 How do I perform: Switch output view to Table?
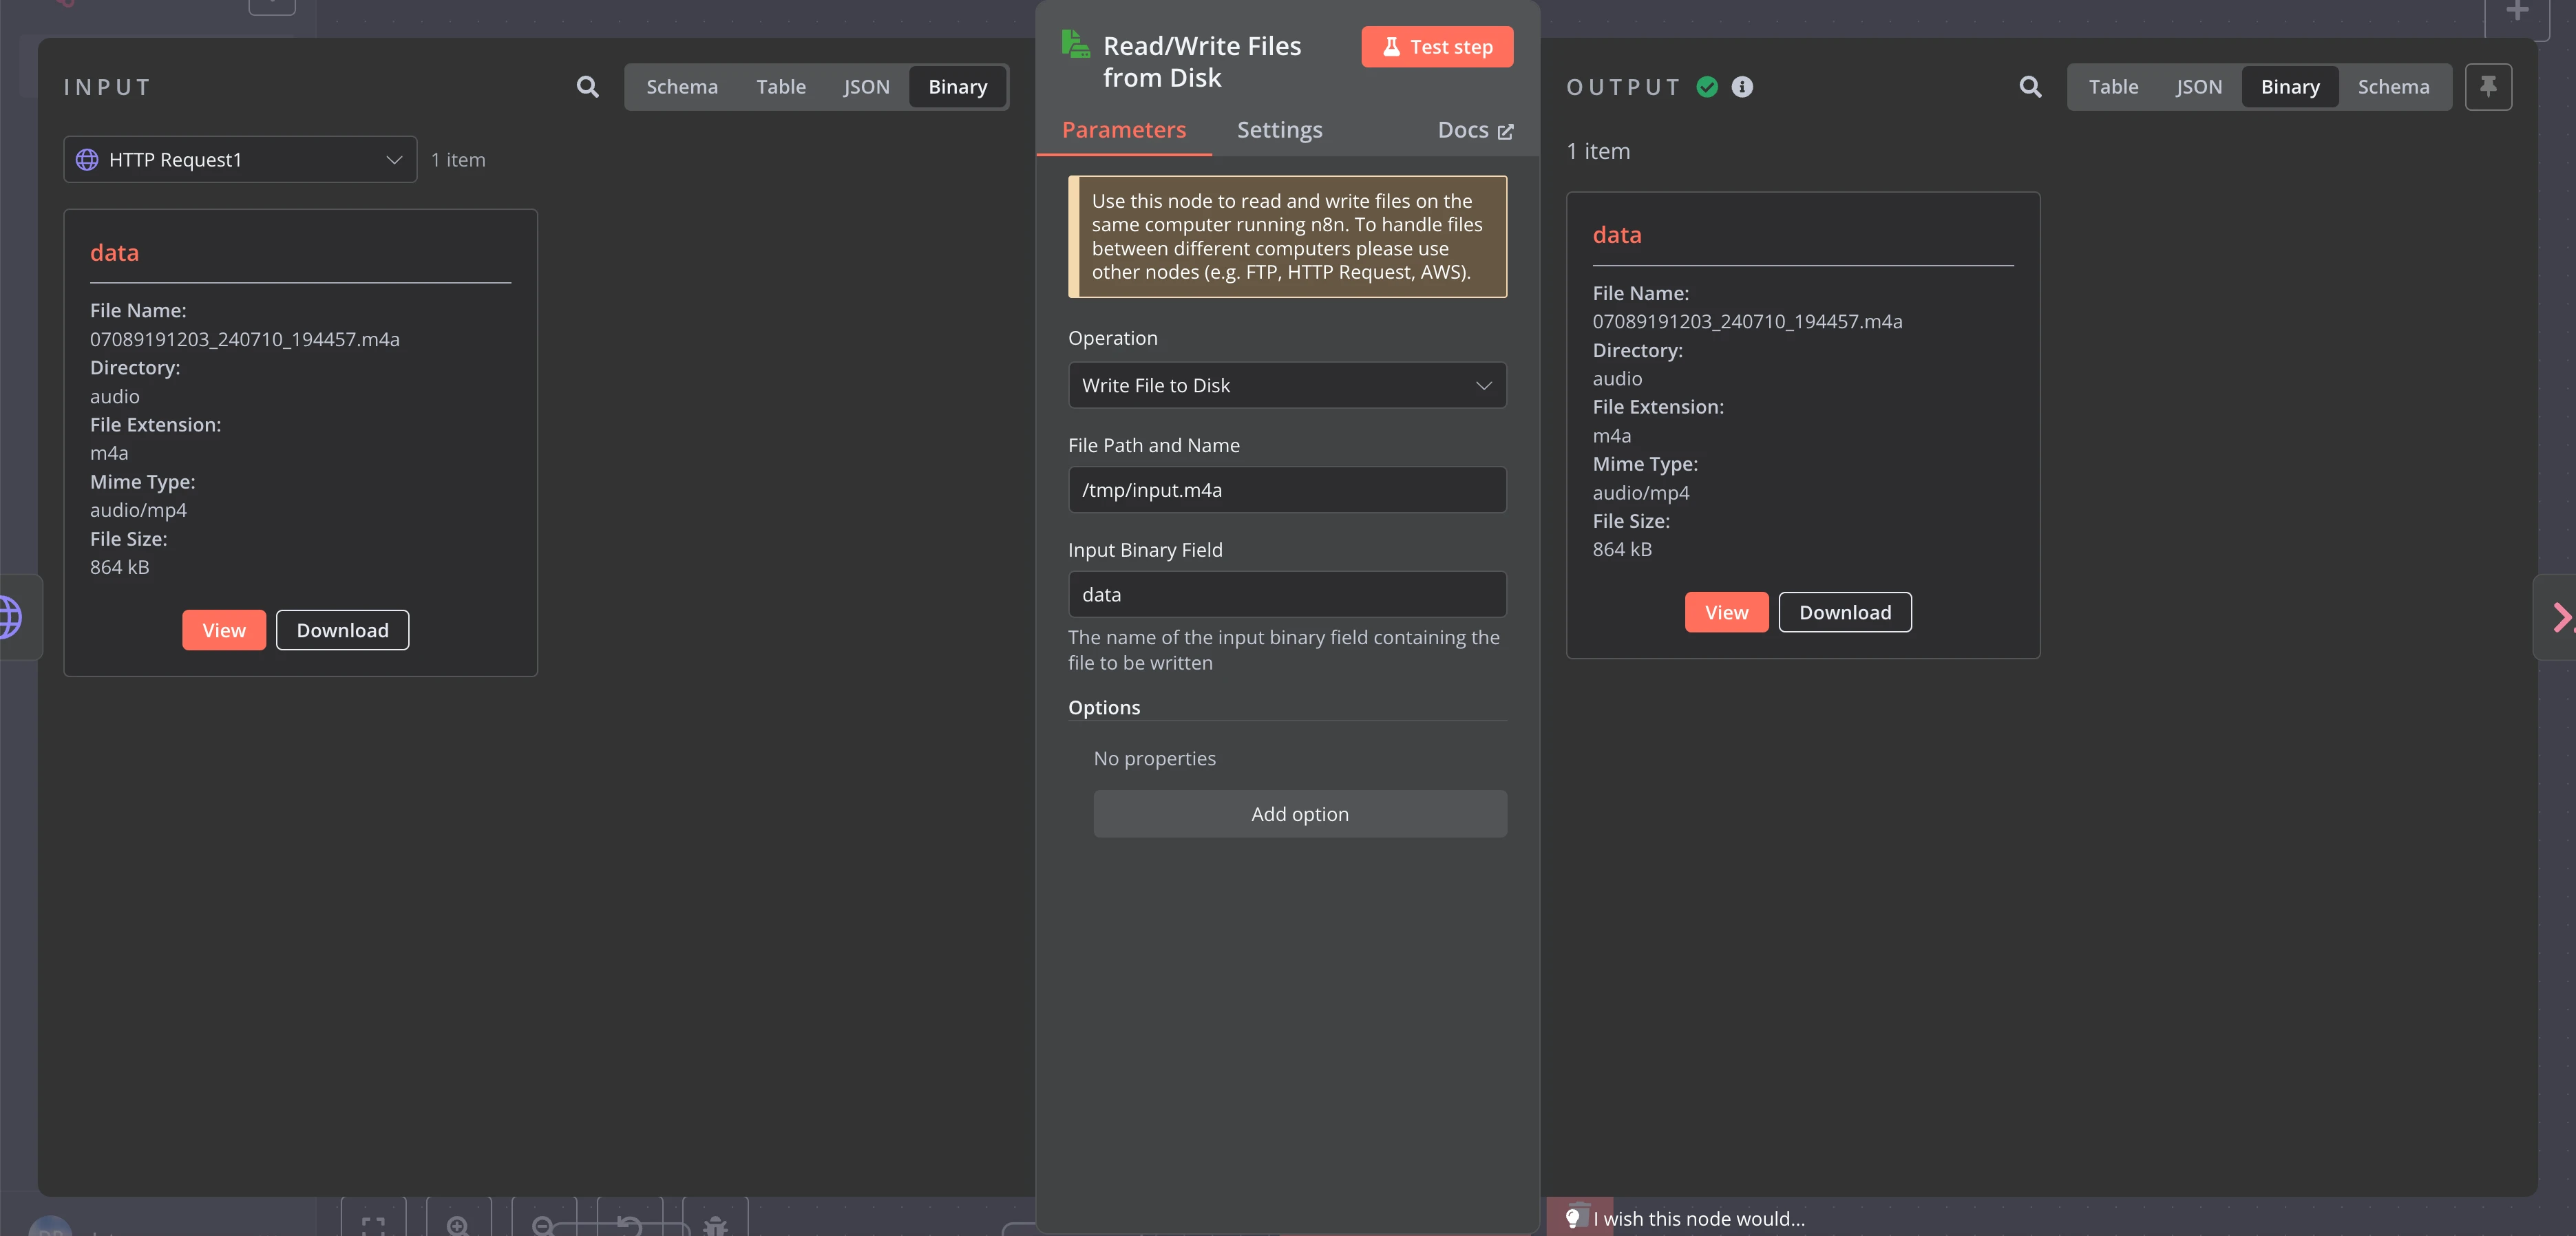click(x=2113, y=87)
